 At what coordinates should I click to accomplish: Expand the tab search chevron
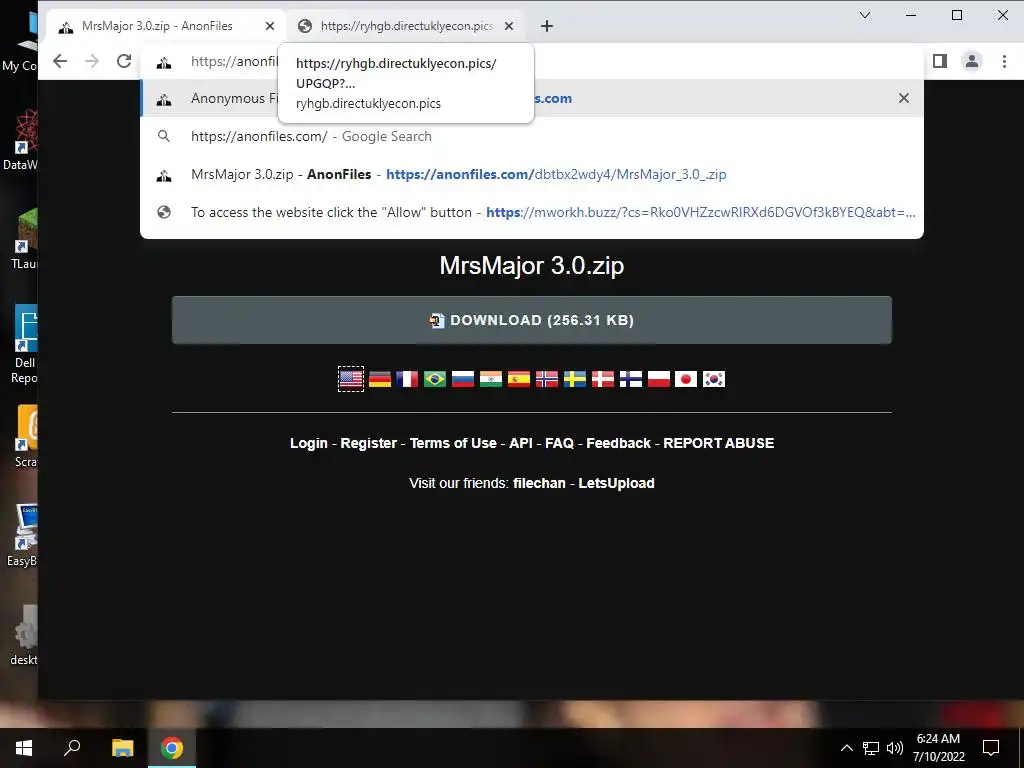865,15
